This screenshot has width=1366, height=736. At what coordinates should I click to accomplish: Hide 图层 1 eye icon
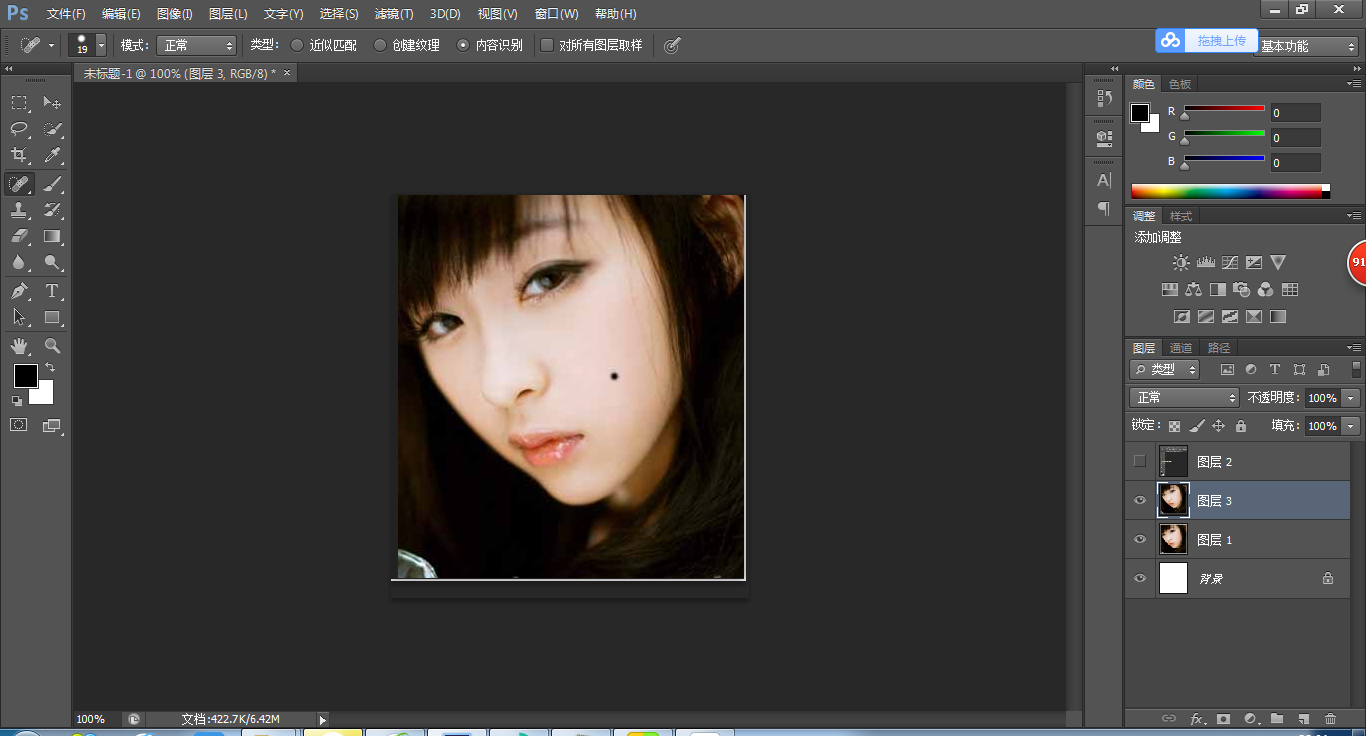coord(1140,539)
